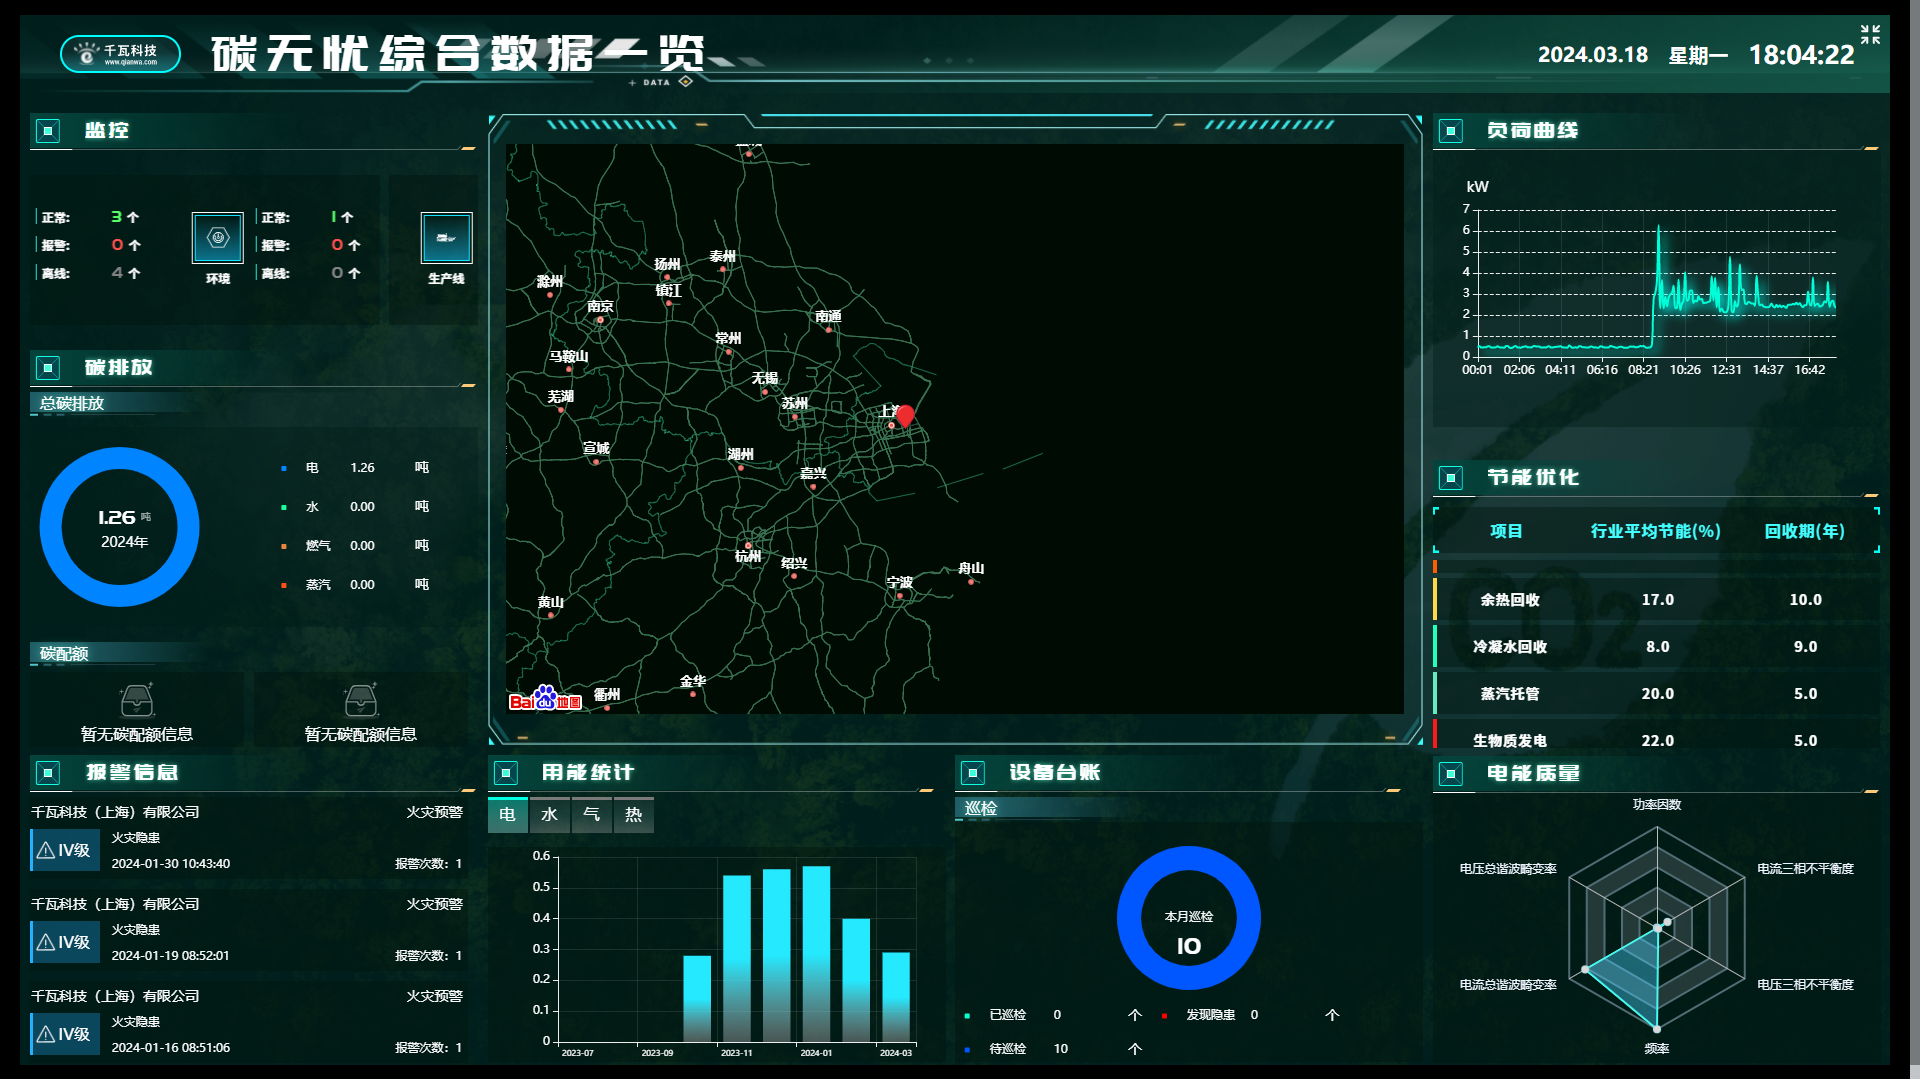Screen dimensions: 1920x1079
Task: Select the 气 energy statistics tab
Action: pyautogui.click(x=591, y=815)
